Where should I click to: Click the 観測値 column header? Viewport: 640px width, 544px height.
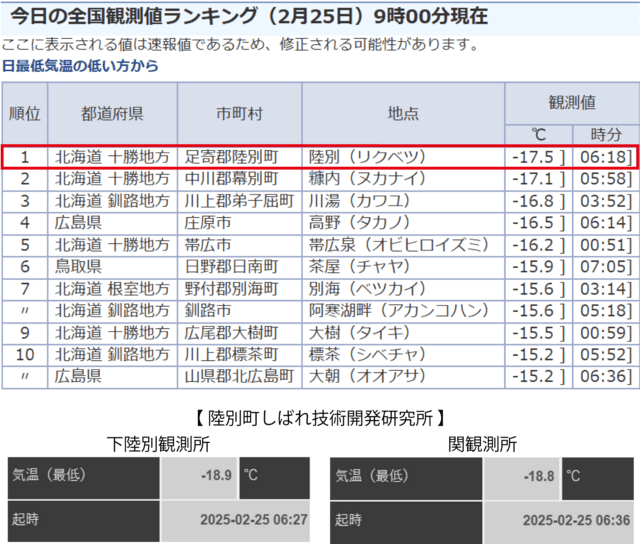[x=572, y=103]
